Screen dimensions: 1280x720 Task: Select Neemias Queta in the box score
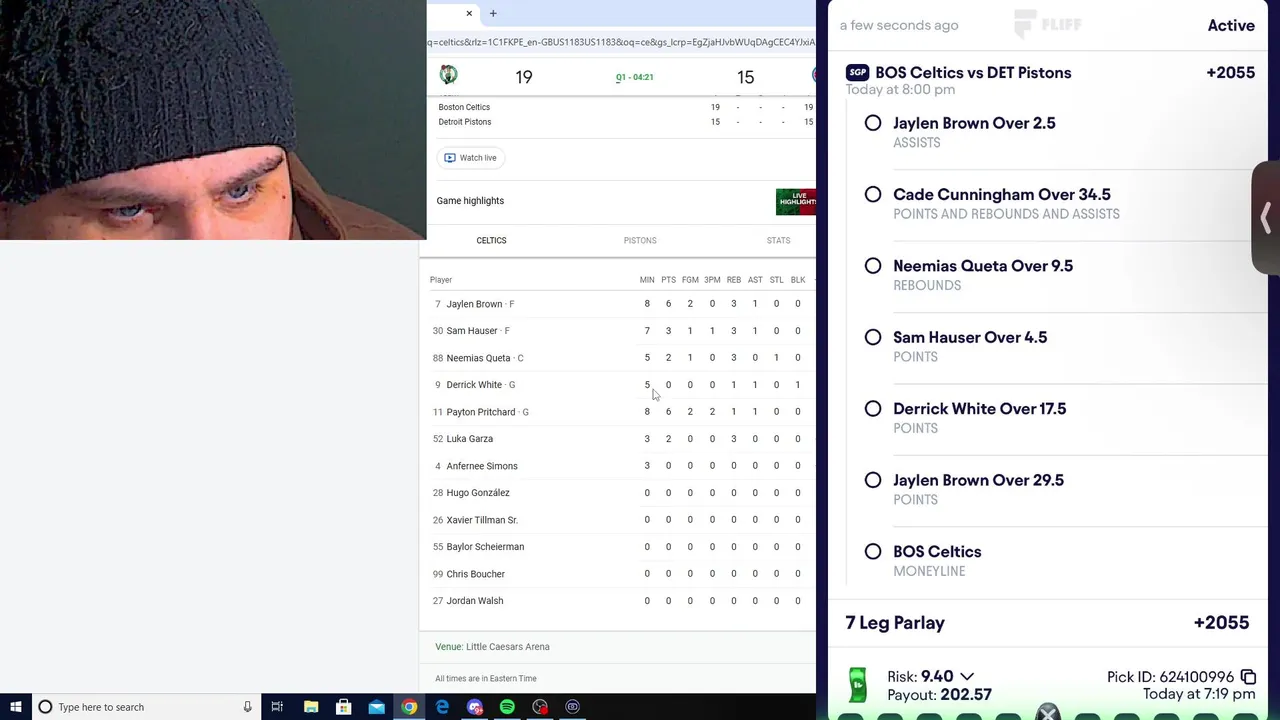pos(478,358)
